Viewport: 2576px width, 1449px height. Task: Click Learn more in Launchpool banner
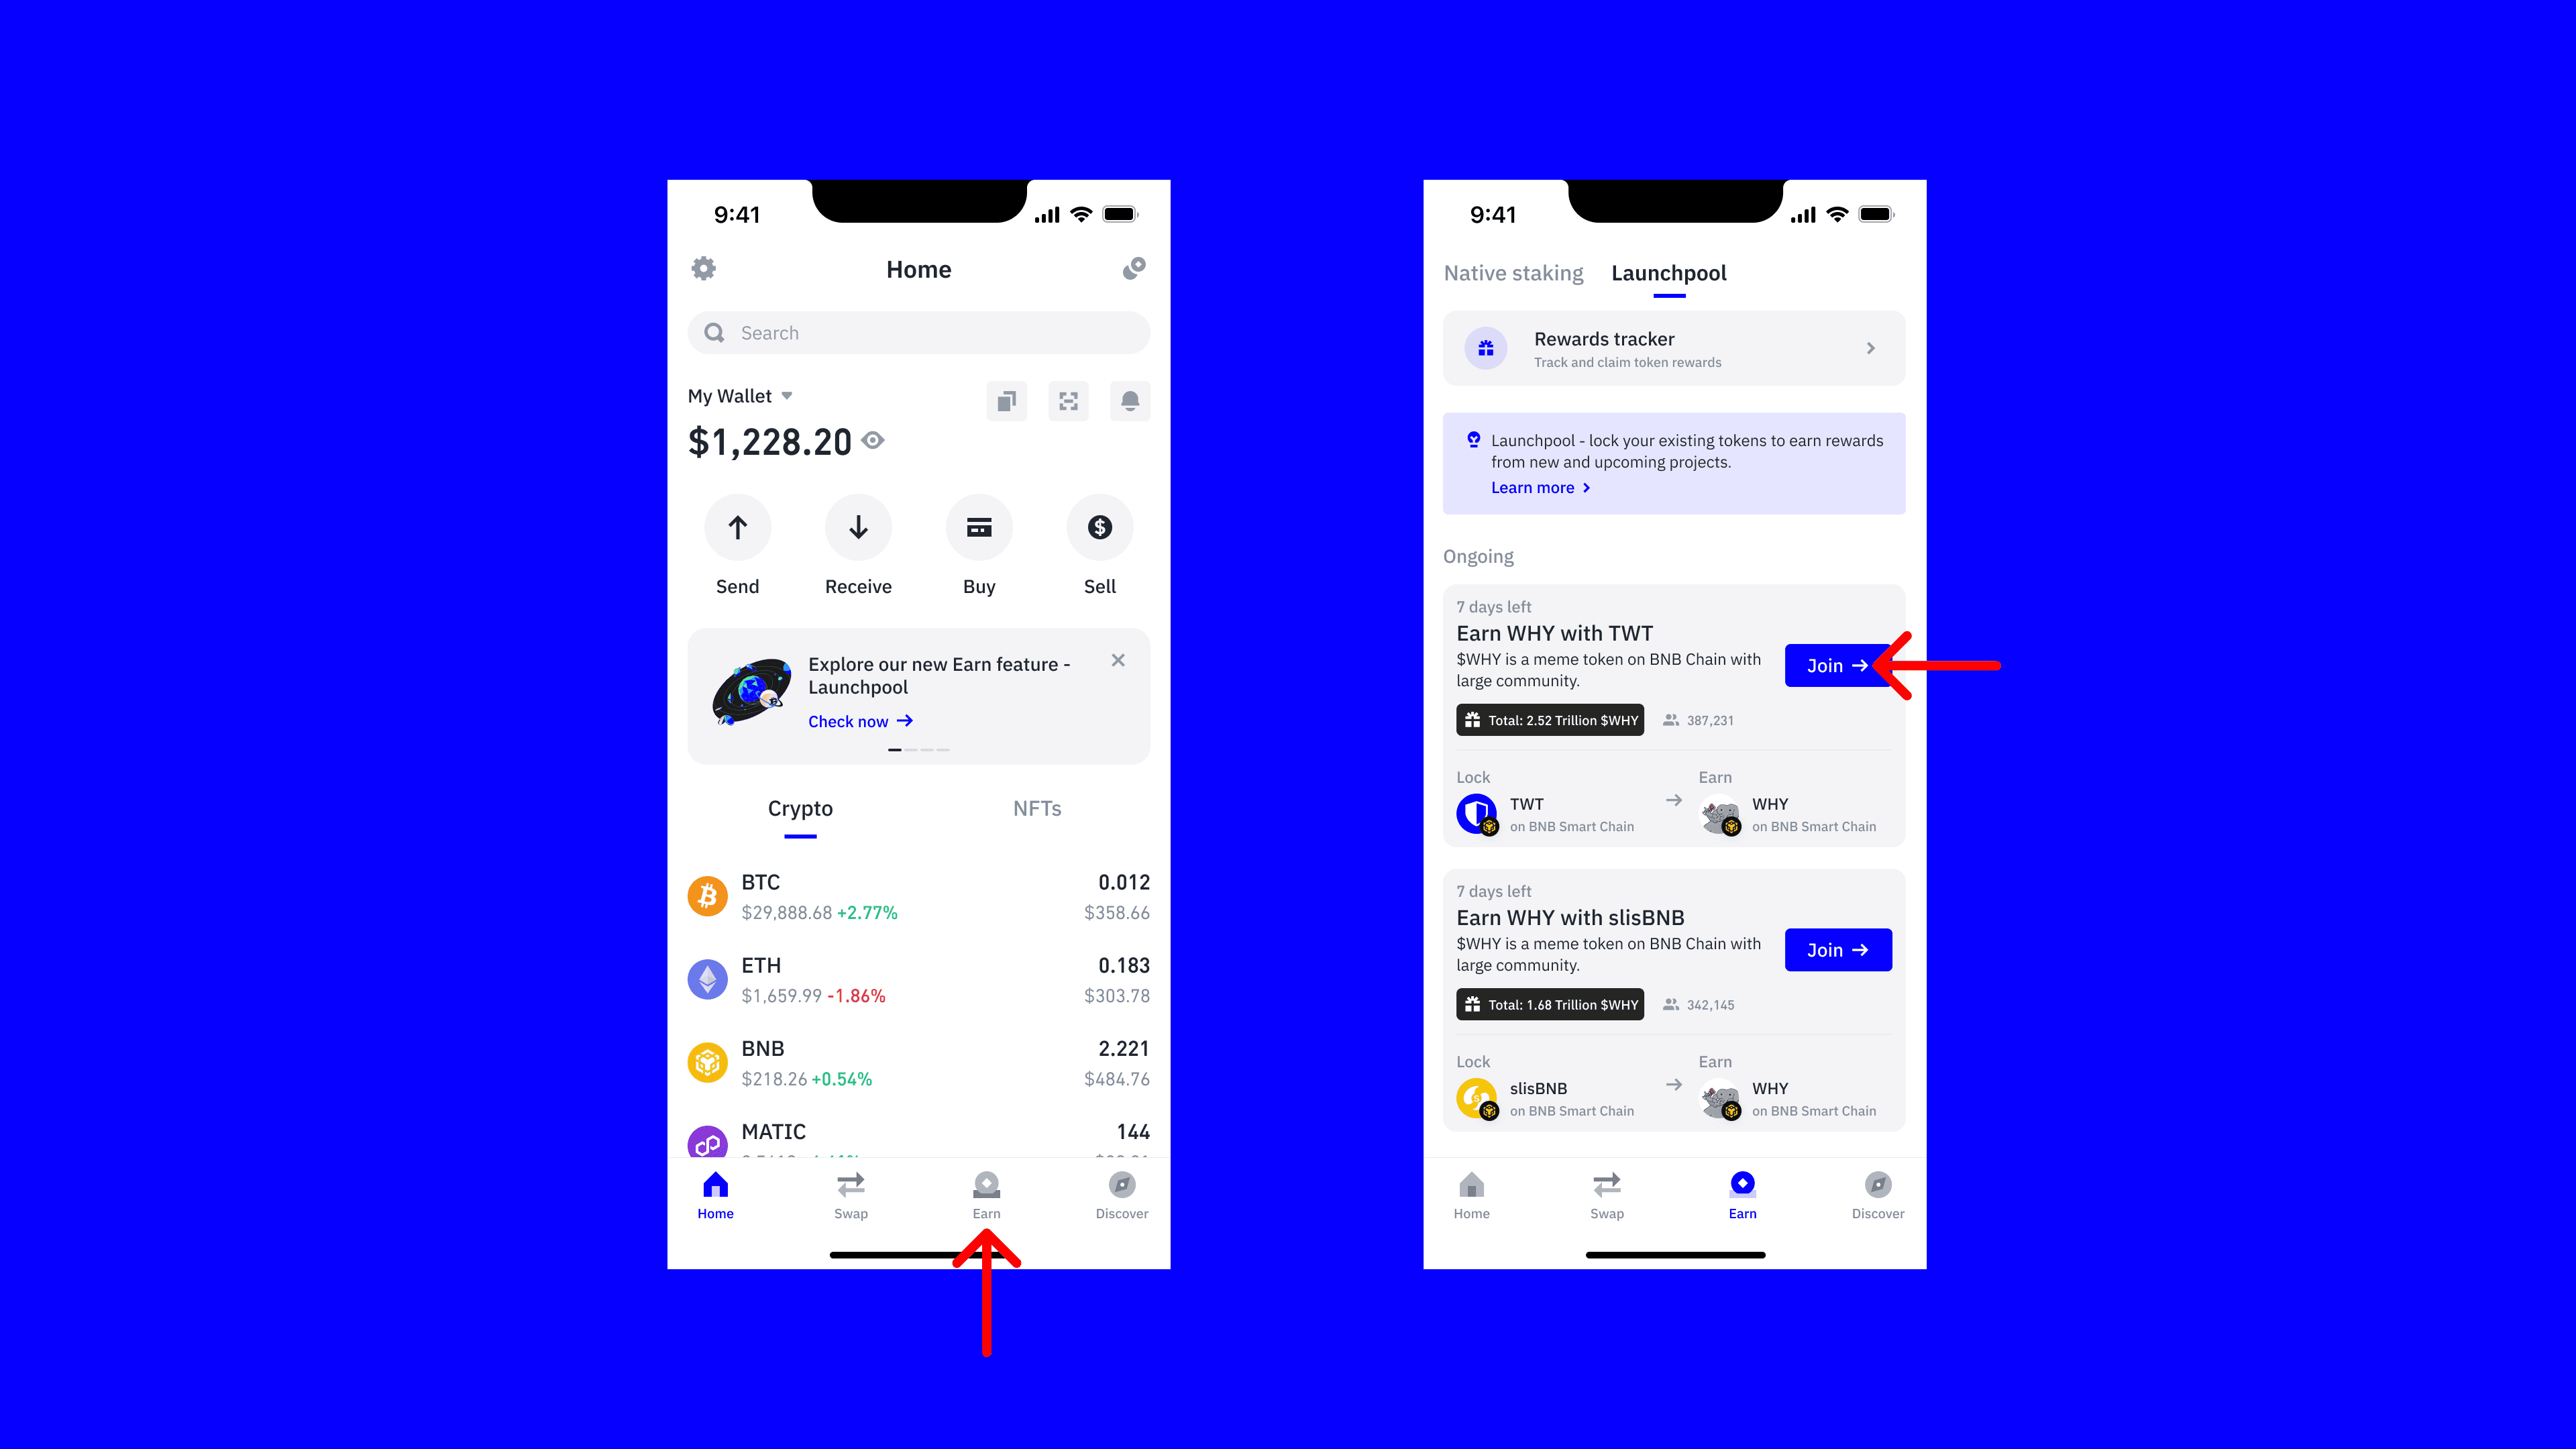[1534, 486]
